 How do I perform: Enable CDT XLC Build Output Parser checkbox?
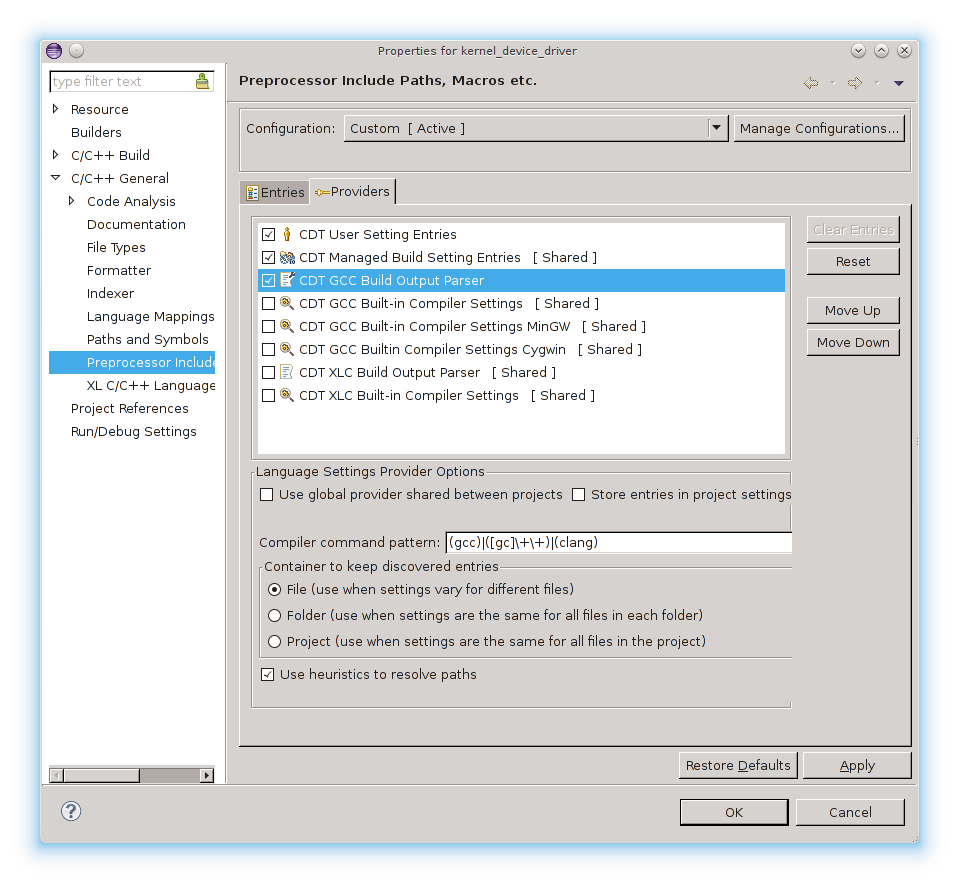(x=268, y=372)
